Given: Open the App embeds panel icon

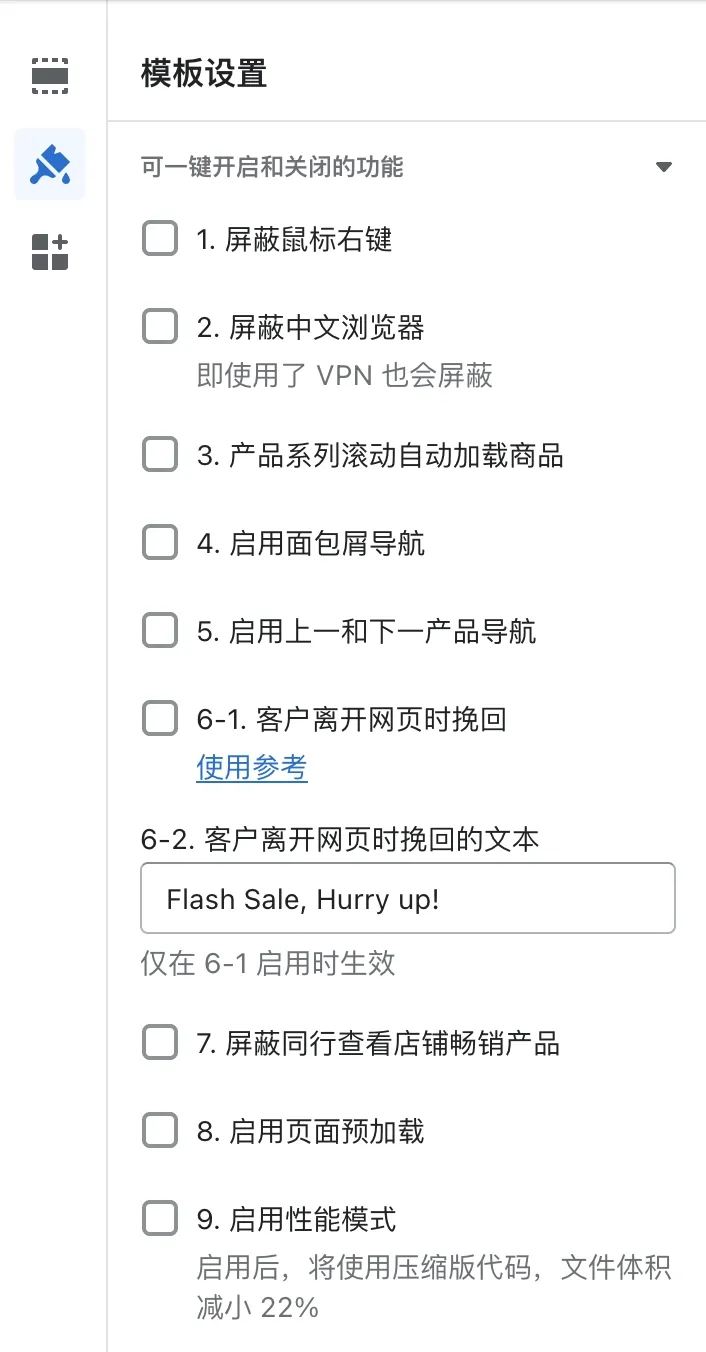Looking at the screenshot, I should [x=49, y=253].
